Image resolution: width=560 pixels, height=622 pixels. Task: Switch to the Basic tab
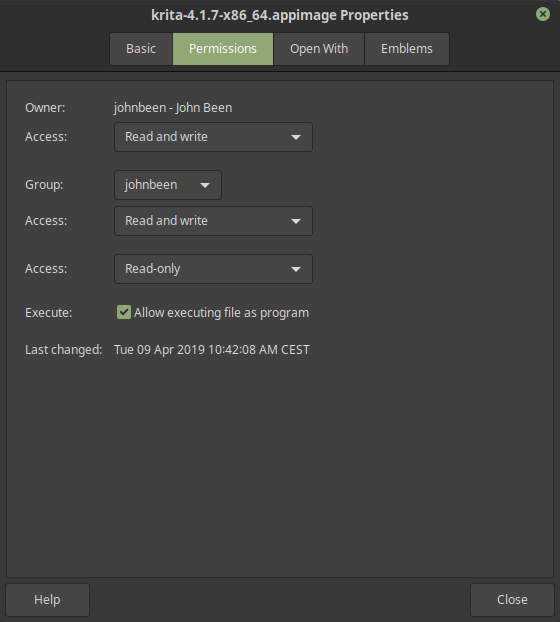(x=141, y=49)
